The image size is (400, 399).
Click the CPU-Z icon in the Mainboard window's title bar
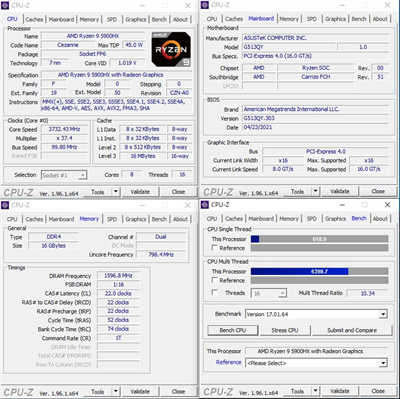point(205,5)
